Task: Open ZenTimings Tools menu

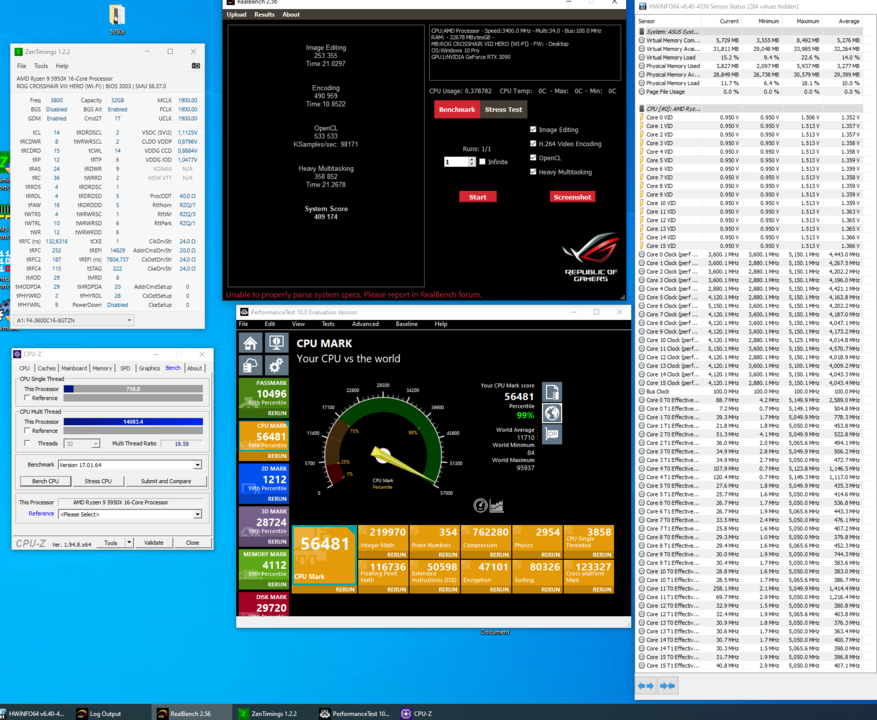Action: click(41, 65)
